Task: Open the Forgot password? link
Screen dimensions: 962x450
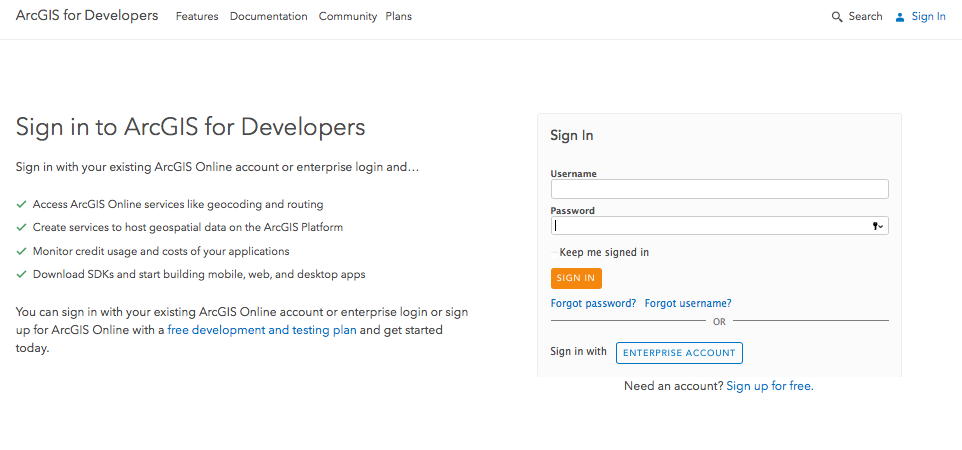Action: (x=593, y=303)
